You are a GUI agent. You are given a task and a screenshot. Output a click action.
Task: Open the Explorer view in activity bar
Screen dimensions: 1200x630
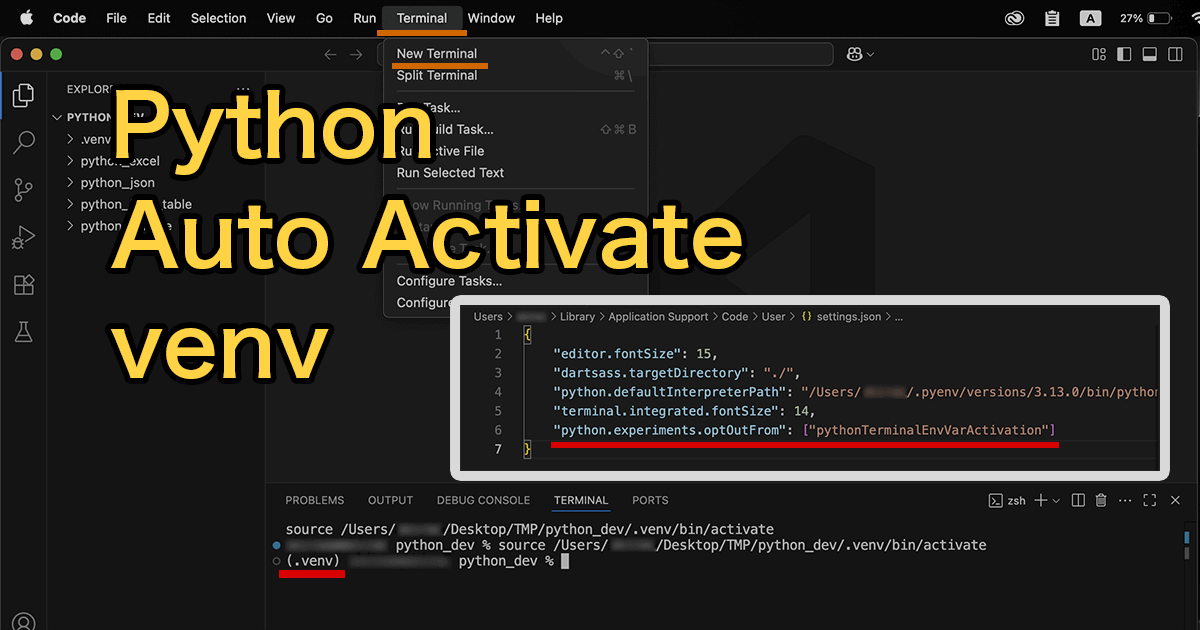[x=23, y=96]
